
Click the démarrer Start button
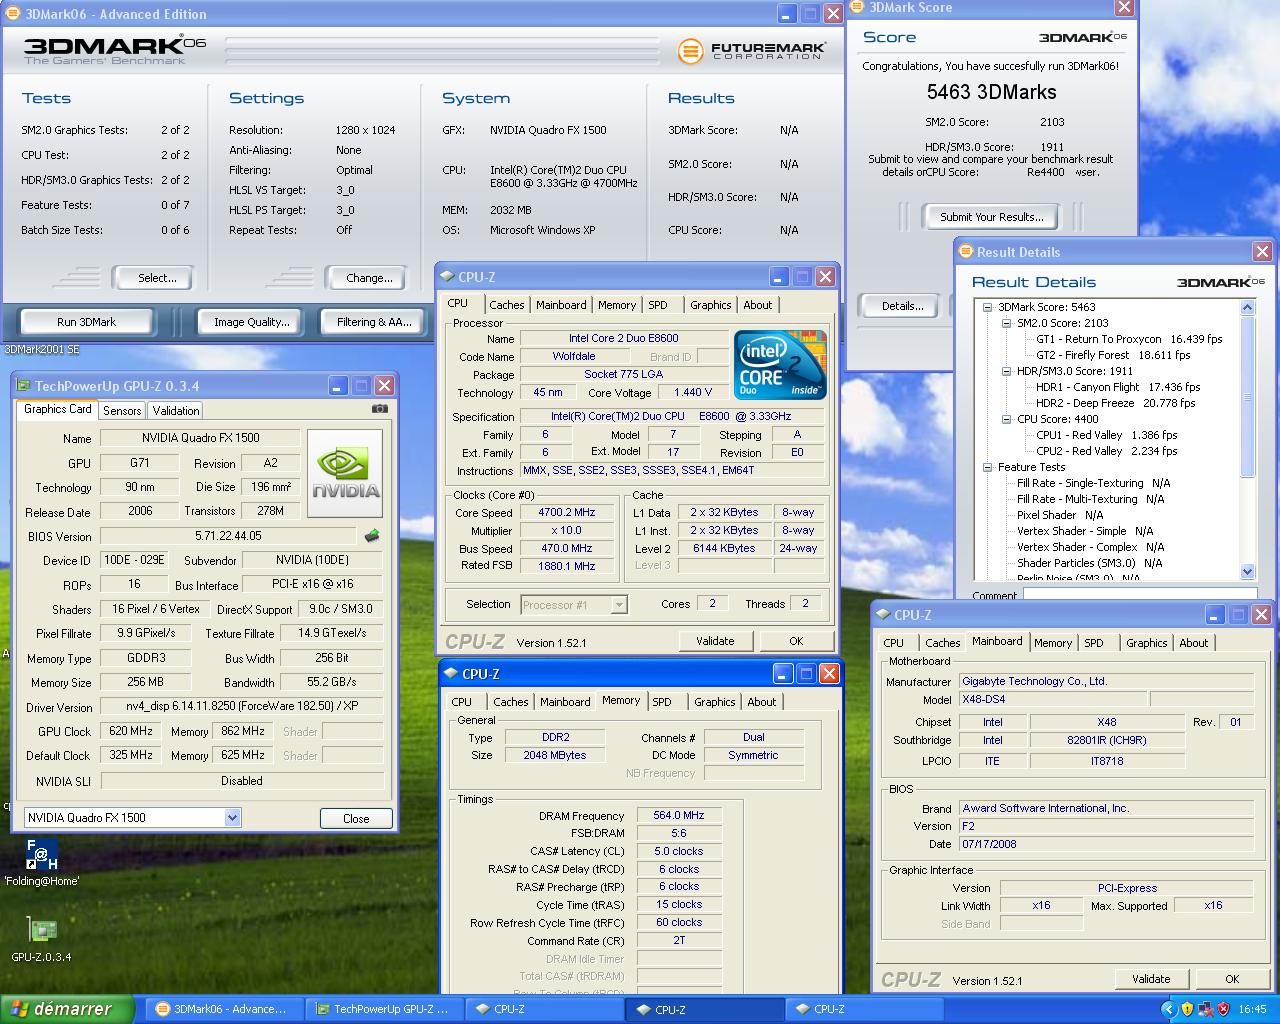coord(66,1009)
